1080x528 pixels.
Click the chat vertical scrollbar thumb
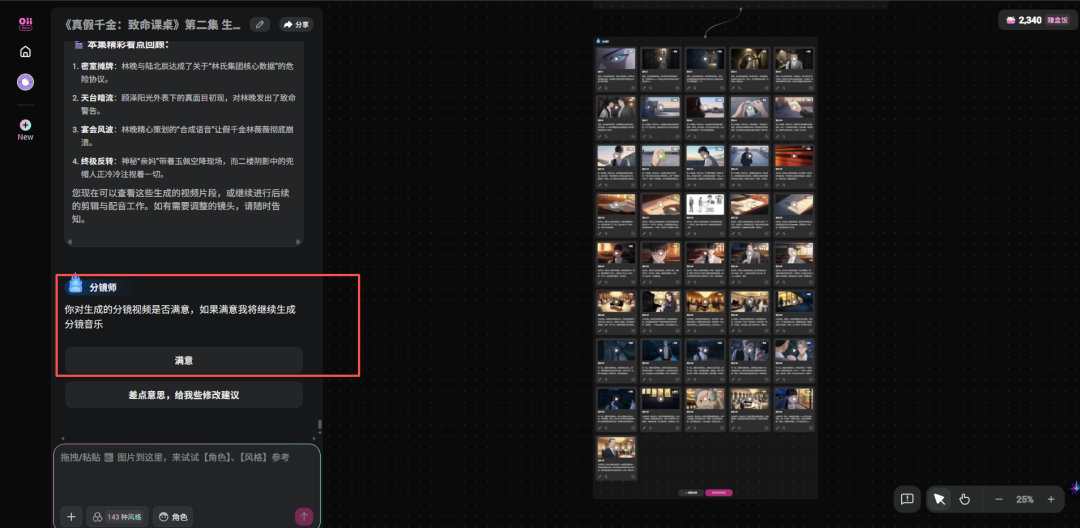[319, 424]
